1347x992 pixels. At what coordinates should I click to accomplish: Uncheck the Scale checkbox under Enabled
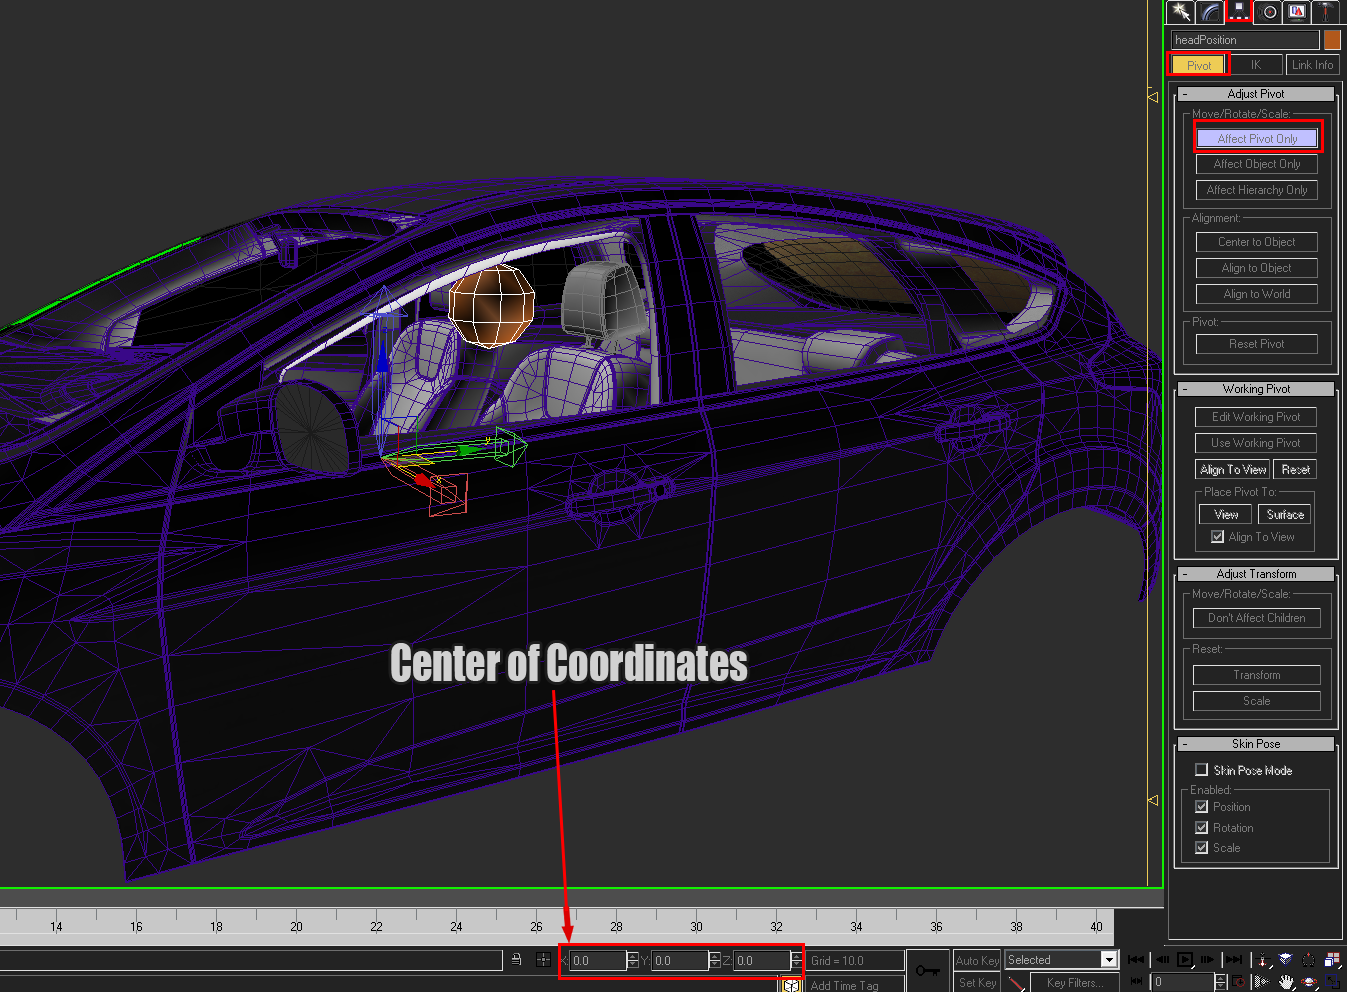(1201, 848)
